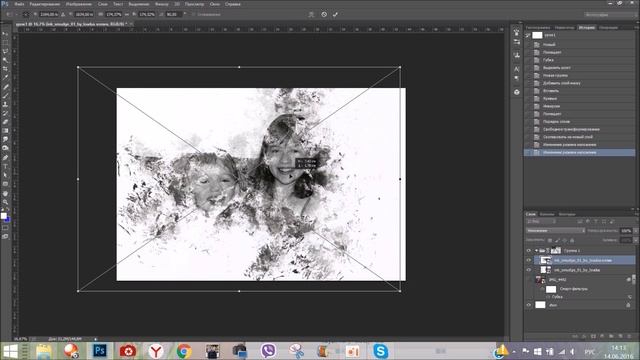
Task: Set history brush source on урок1 snapshot
Action: tap(528, 35)
